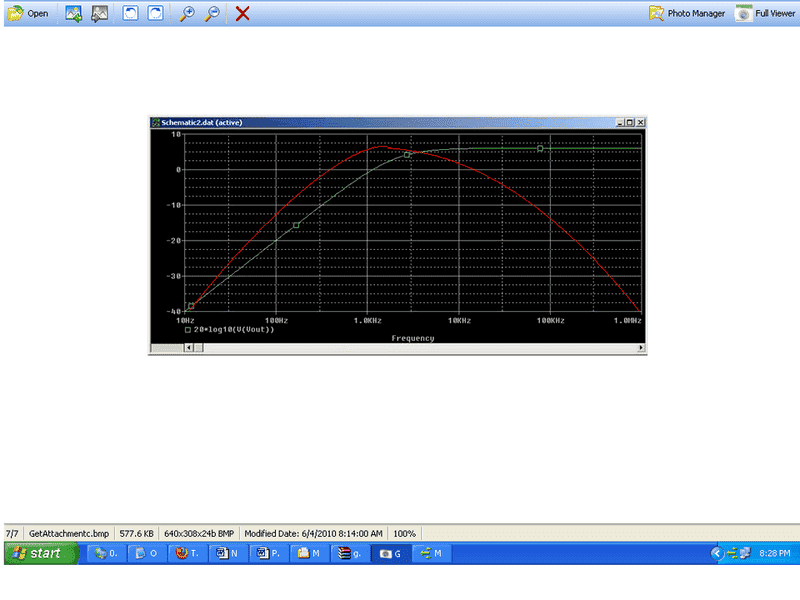Viewport: 800px width, 600px height.
Task: Switch to taskbar item labeled P.
Action: [269, 553]
